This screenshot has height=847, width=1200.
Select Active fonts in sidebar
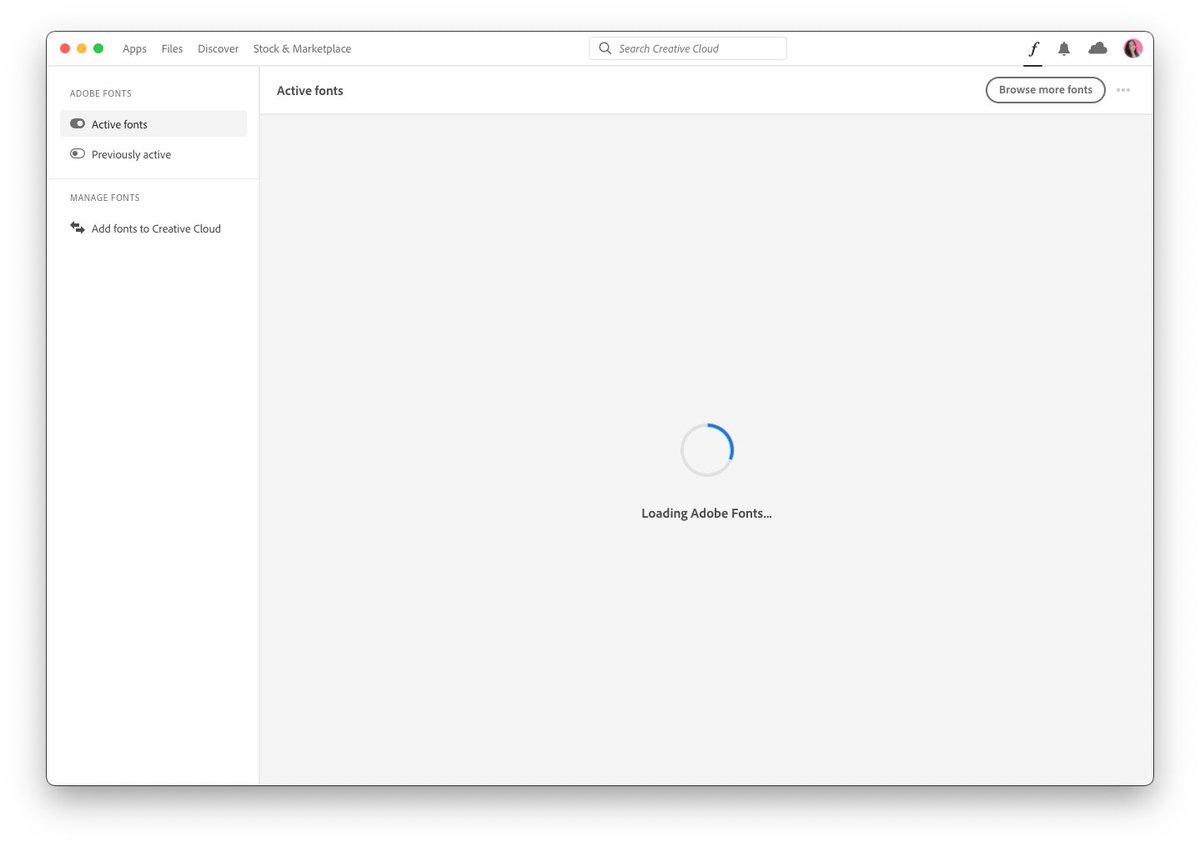[x=153, y=124]
